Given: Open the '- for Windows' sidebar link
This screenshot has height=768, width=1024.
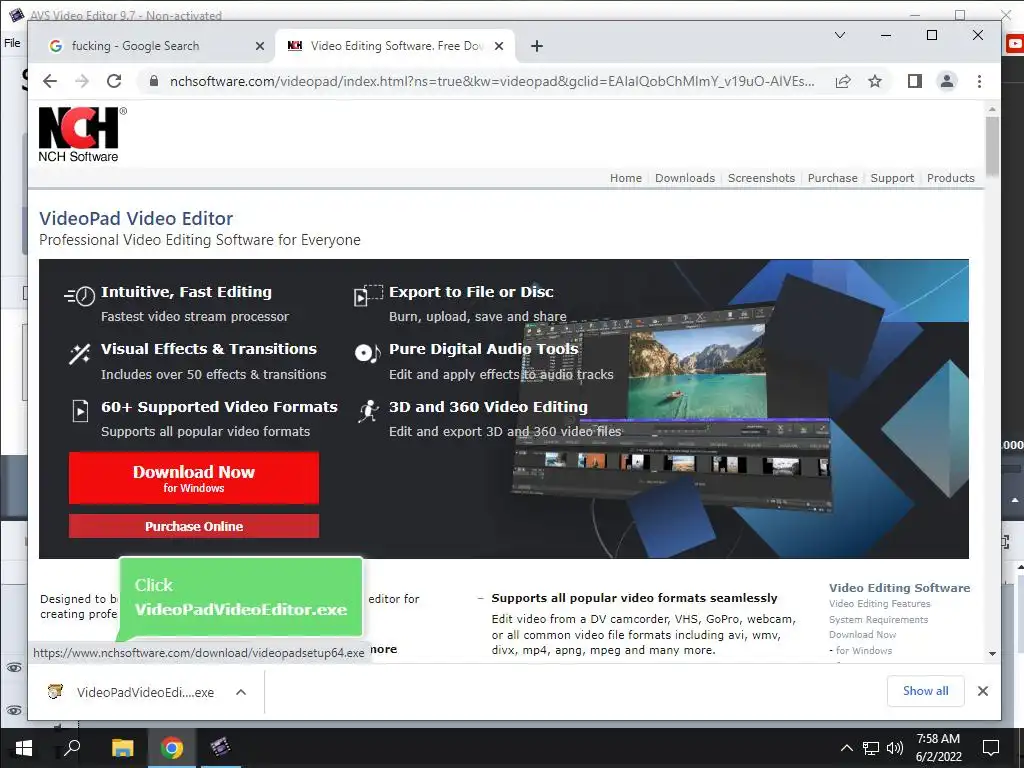Looking at the screenshot, I should click(860, 650).
